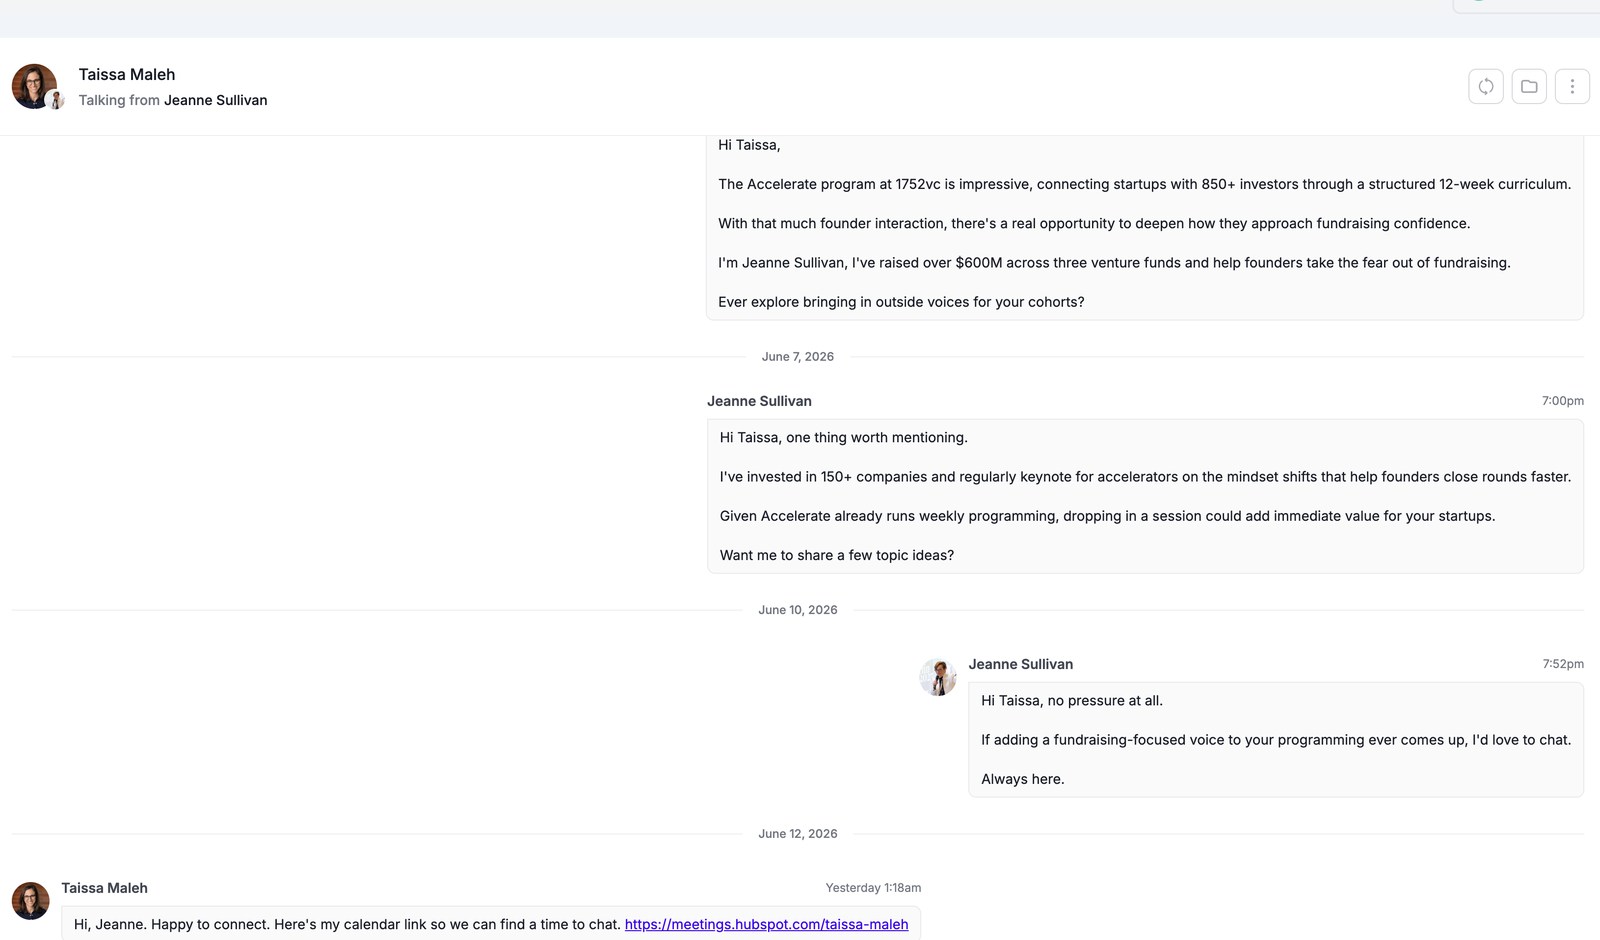The height and width of the screenshot is (940, 1600).
Task: Click Jeanne Sullivan in 'Talking from' line
Action: [x=216, y=100]
